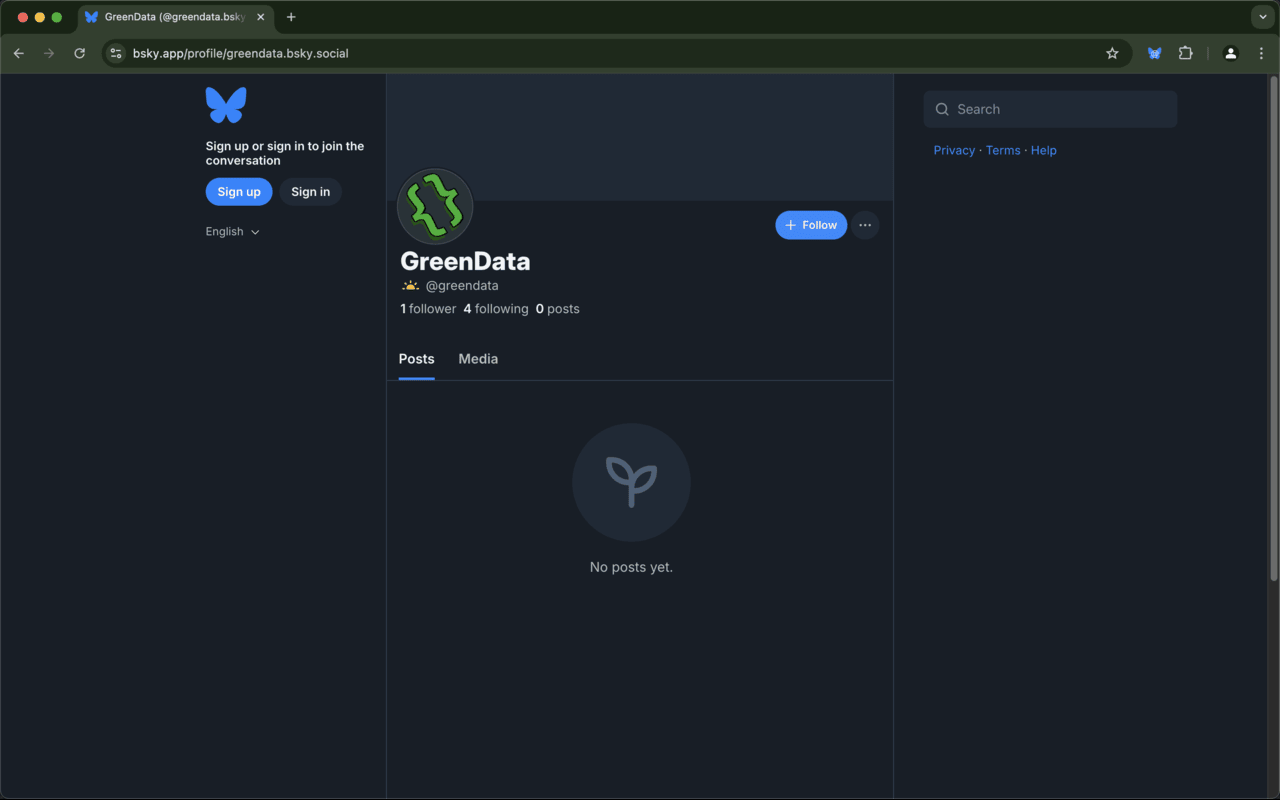Open the Bluesky butterfly extension icon
The width and height of the screenshot is (1280, 800).
(1154, 53)
